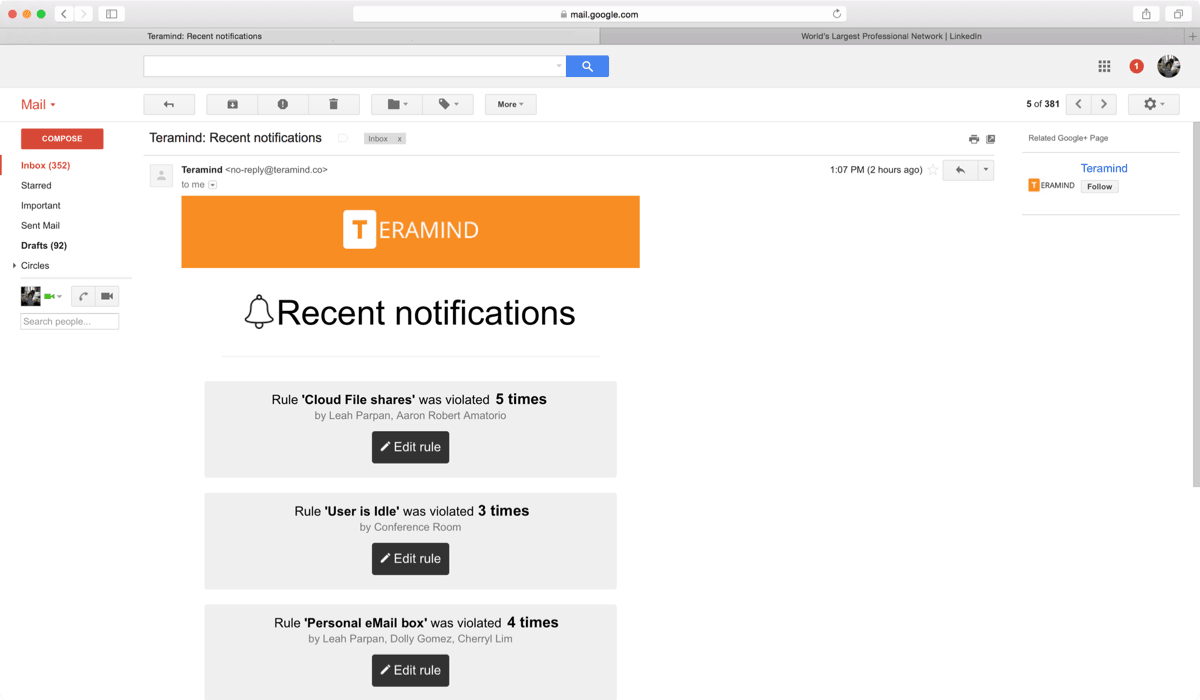Image resolution: width=1200 pixels, height=700 pixels.
Task: Click the COMPOSE button
Action: pyautogui.click(x=62, y=139)
